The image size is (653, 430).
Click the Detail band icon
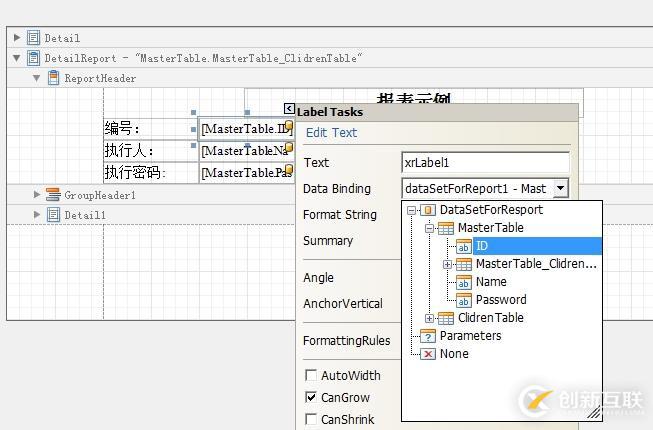pyautogui.click(x=33, y=38)
